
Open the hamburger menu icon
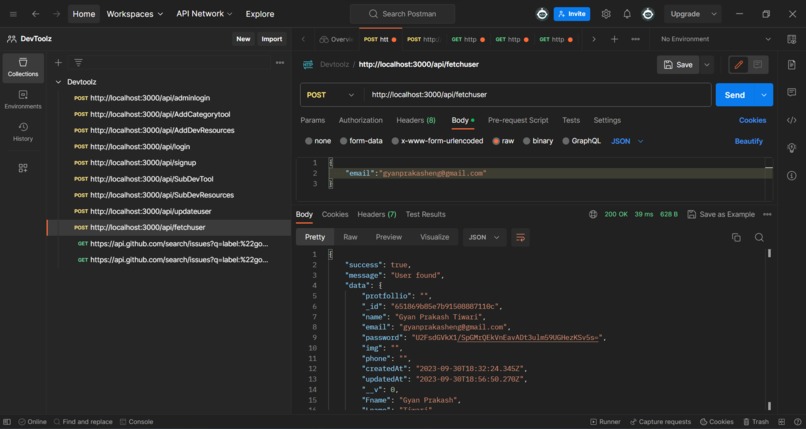(x=13, y=14)
